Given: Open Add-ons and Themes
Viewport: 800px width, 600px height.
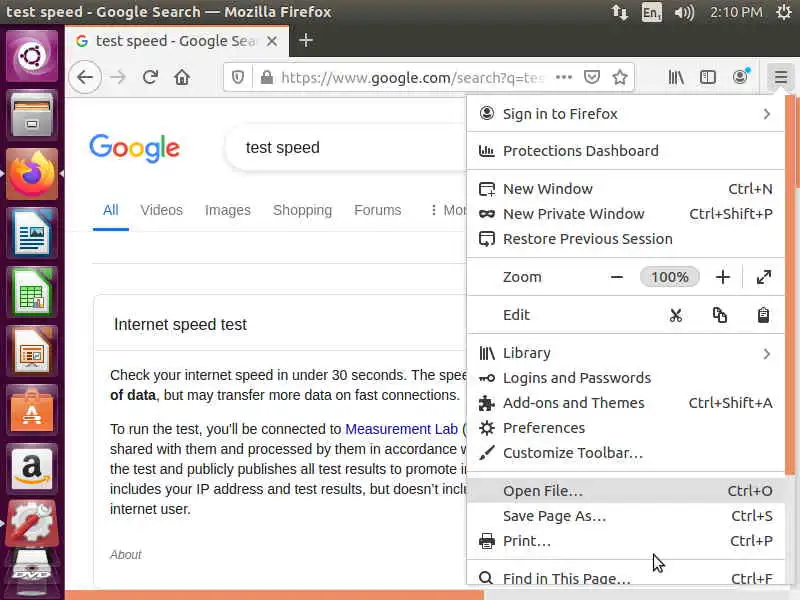Looking at the screenshot, I should tap(626, 403).
